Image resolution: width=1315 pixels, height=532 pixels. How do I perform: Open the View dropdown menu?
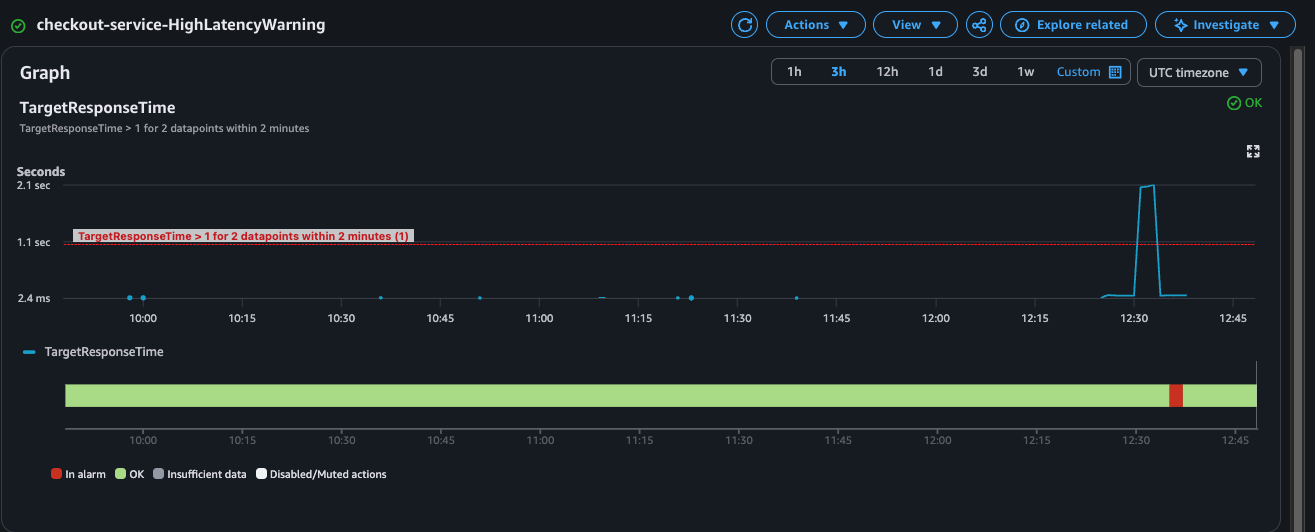pos(915,25)
